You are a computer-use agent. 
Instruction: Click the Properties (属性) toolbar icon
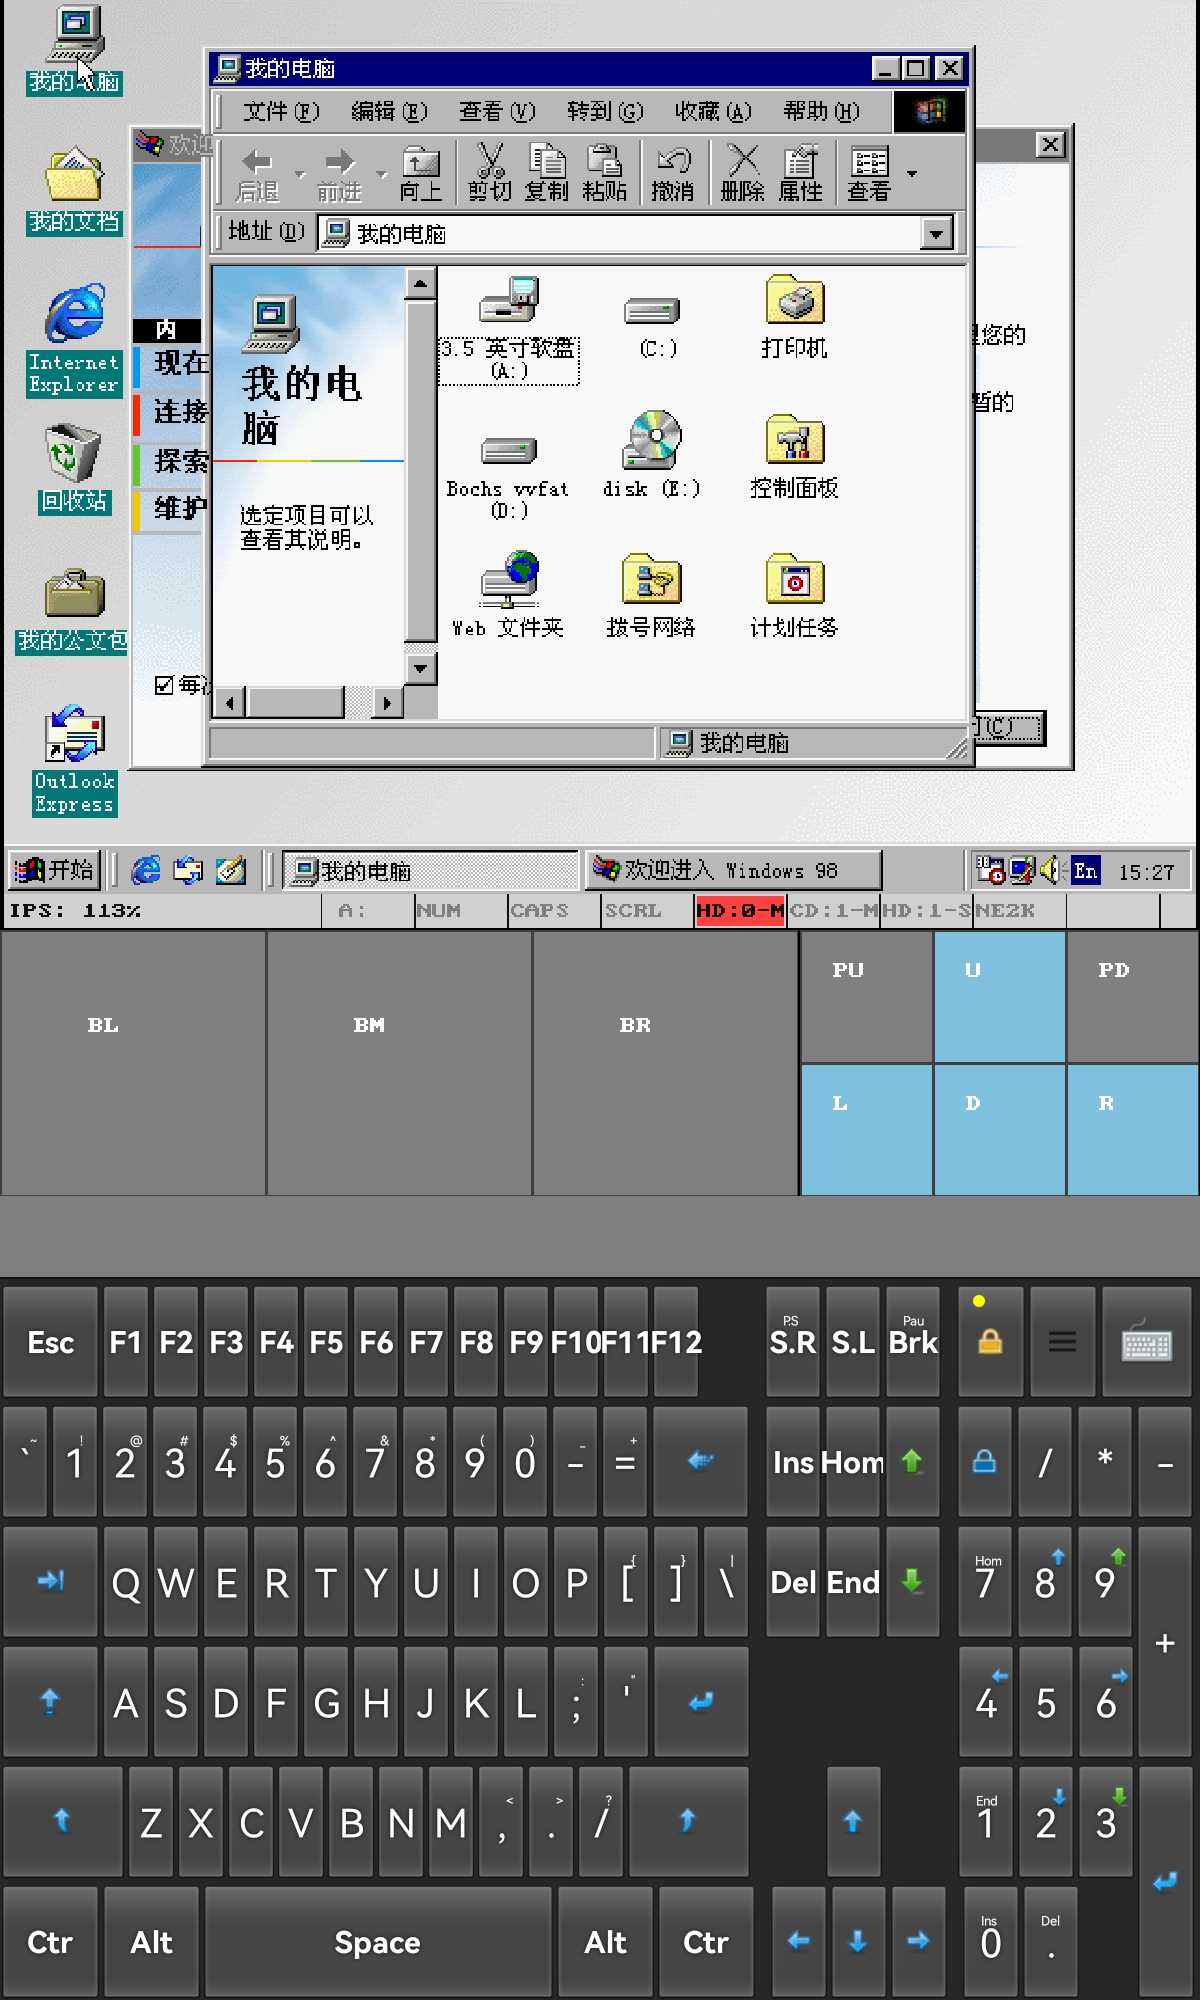800,172
